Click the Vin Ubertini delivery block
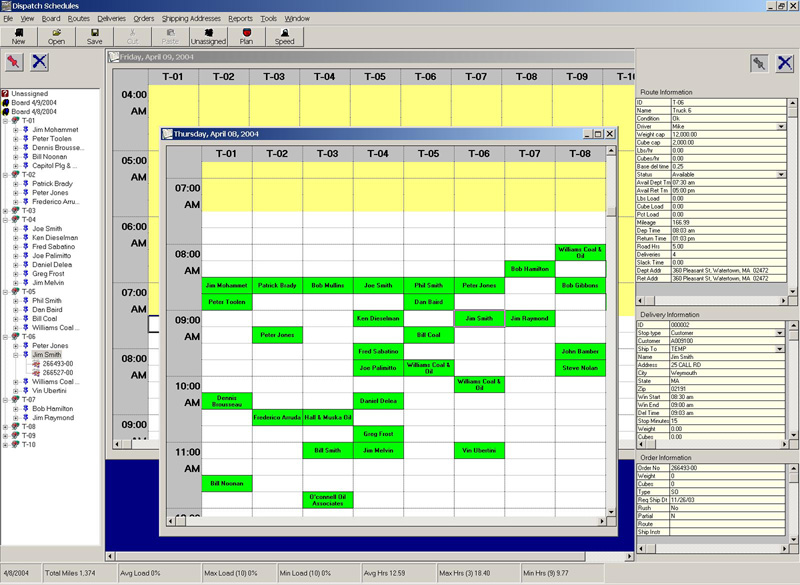800x585 pixels. pos(479,450)
